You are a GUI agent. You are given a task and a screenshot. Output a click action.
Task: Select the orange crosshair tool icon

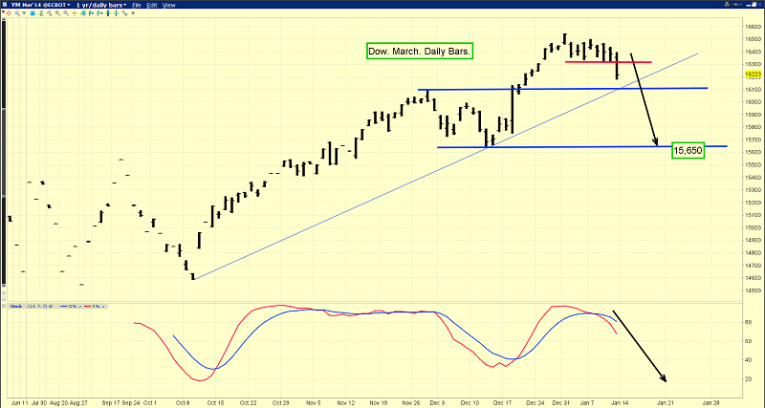coord(74,13)
